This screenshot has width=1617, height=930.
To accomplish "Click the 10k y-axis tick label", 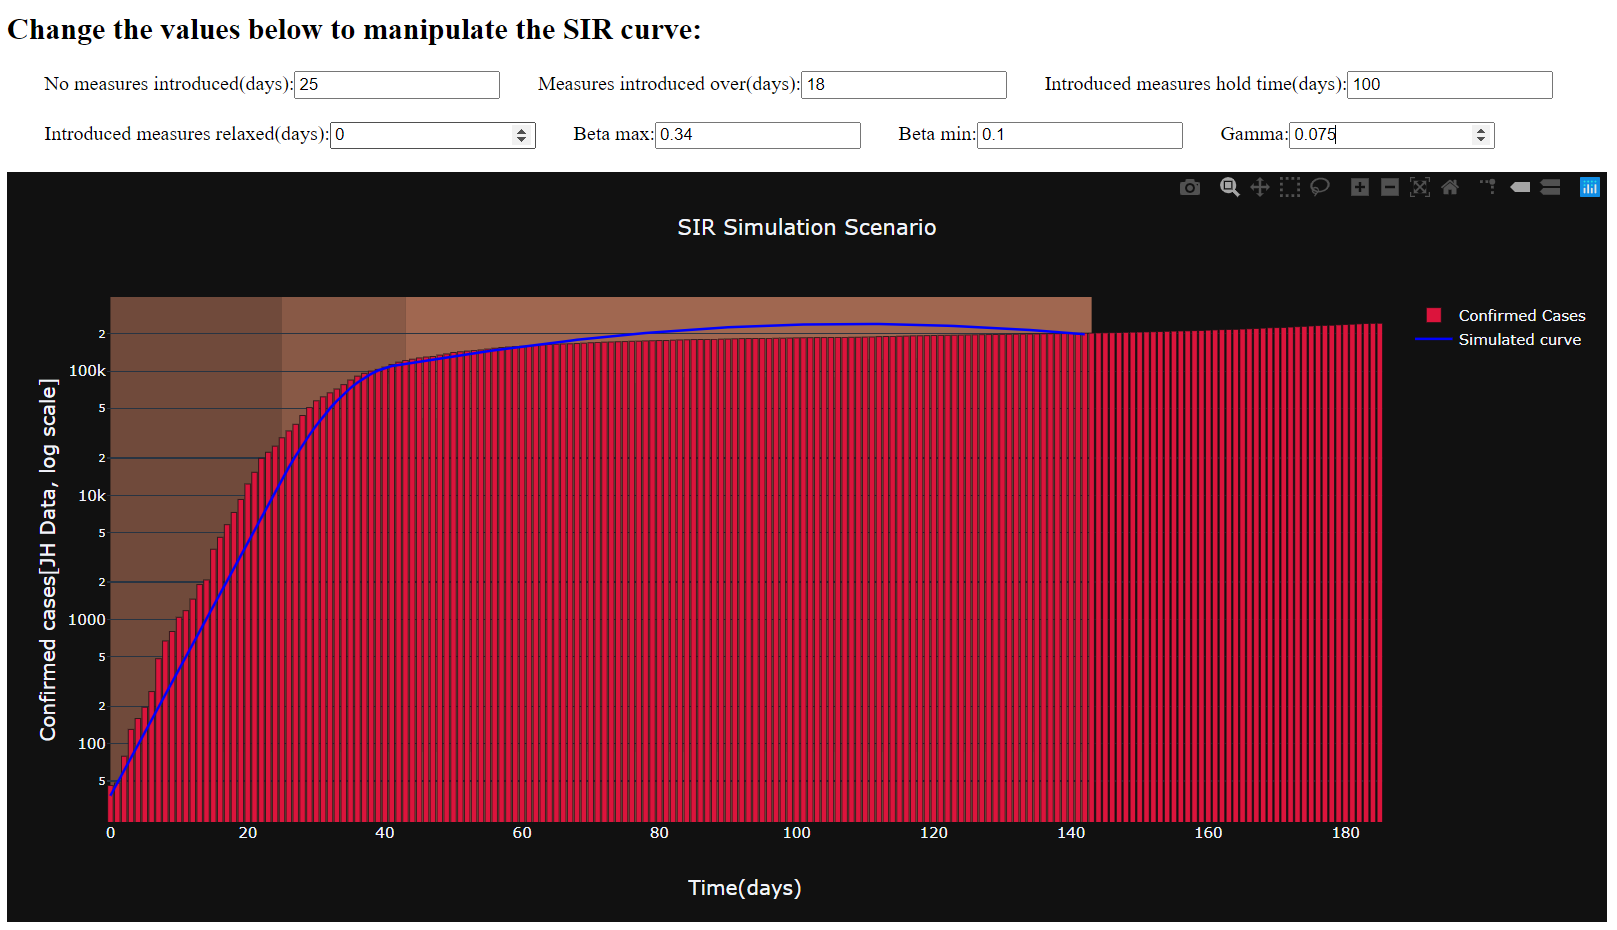I will pos(92,496).
